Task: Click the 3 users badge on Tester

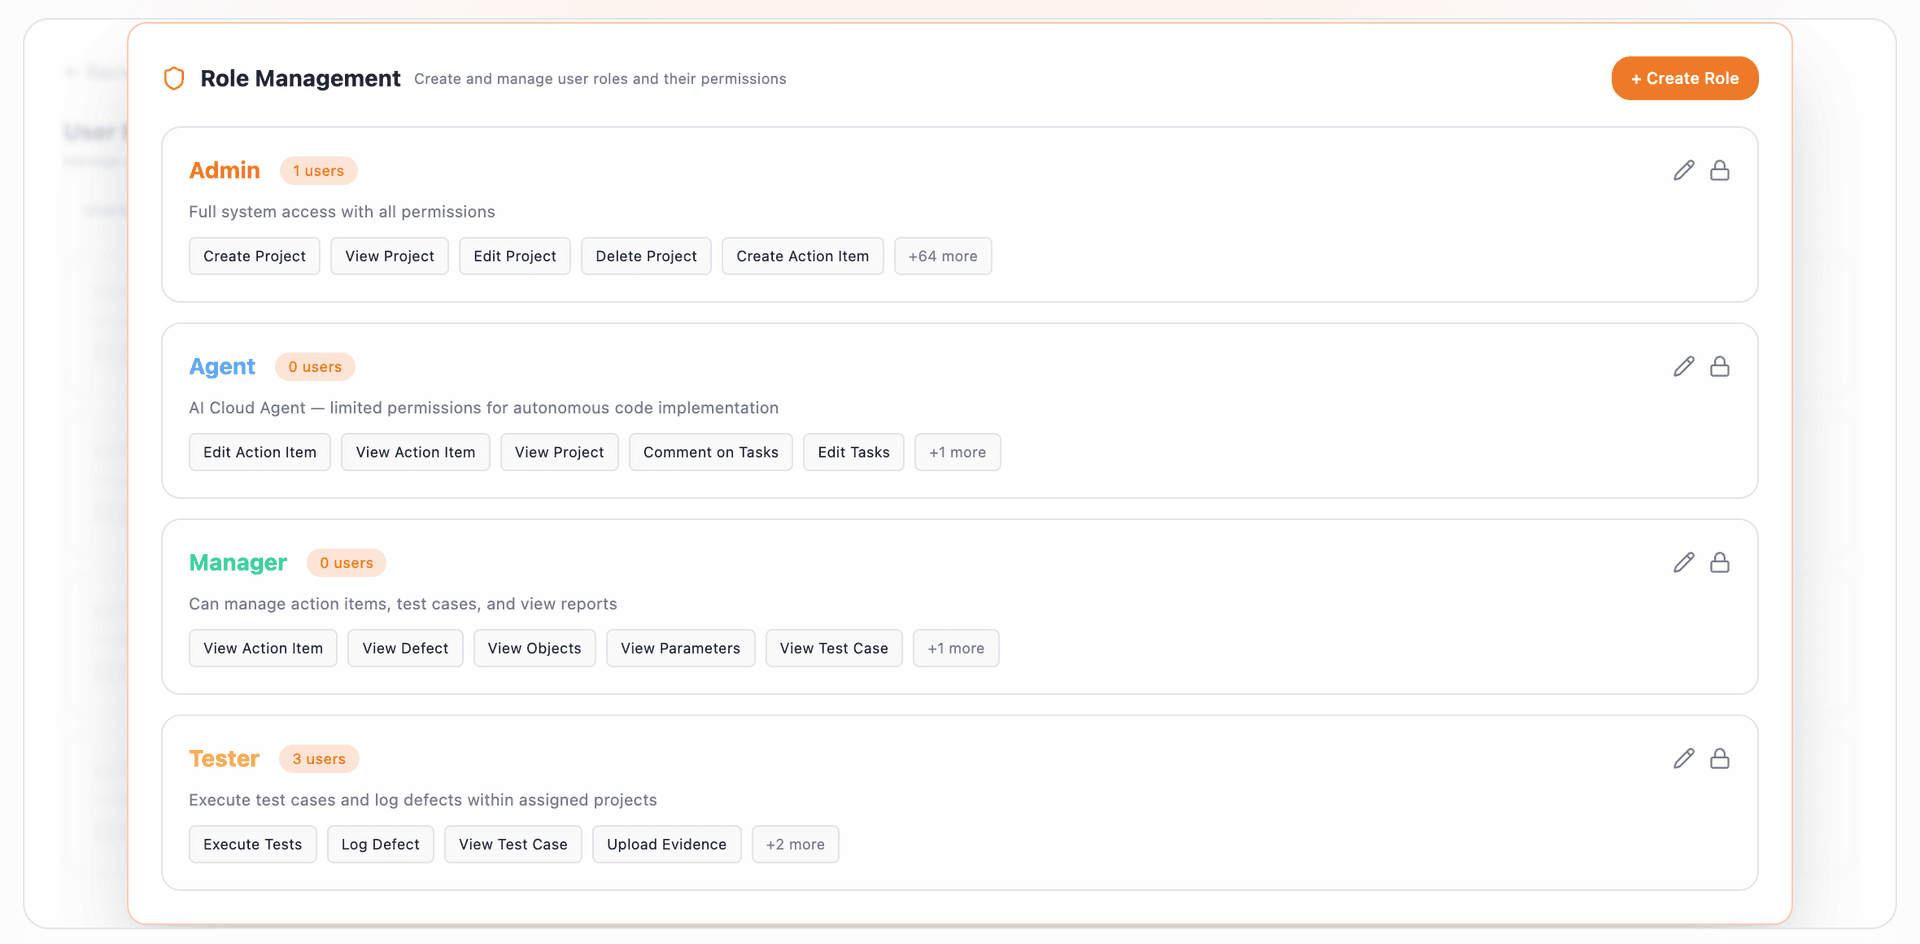Action: [x=319, y=758]
